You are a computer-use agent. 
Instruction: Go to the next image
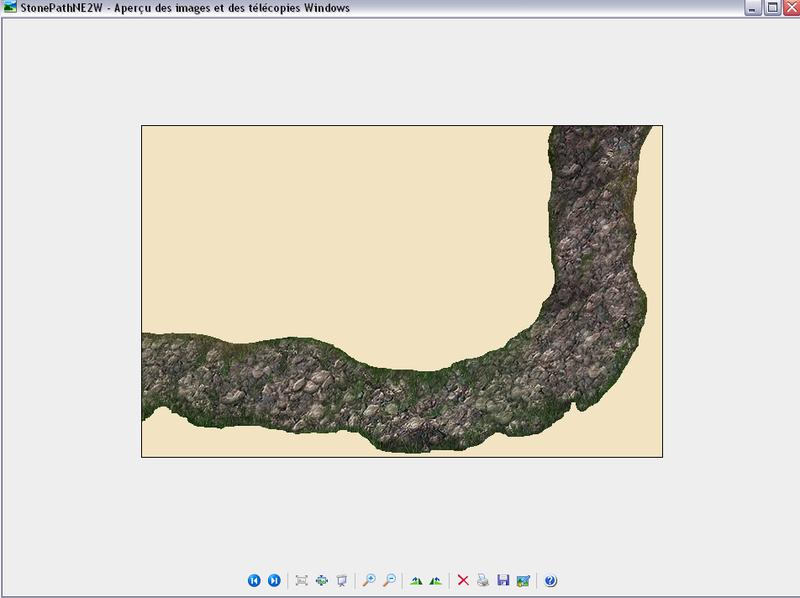pyautogui.click(x=274, y=580)
